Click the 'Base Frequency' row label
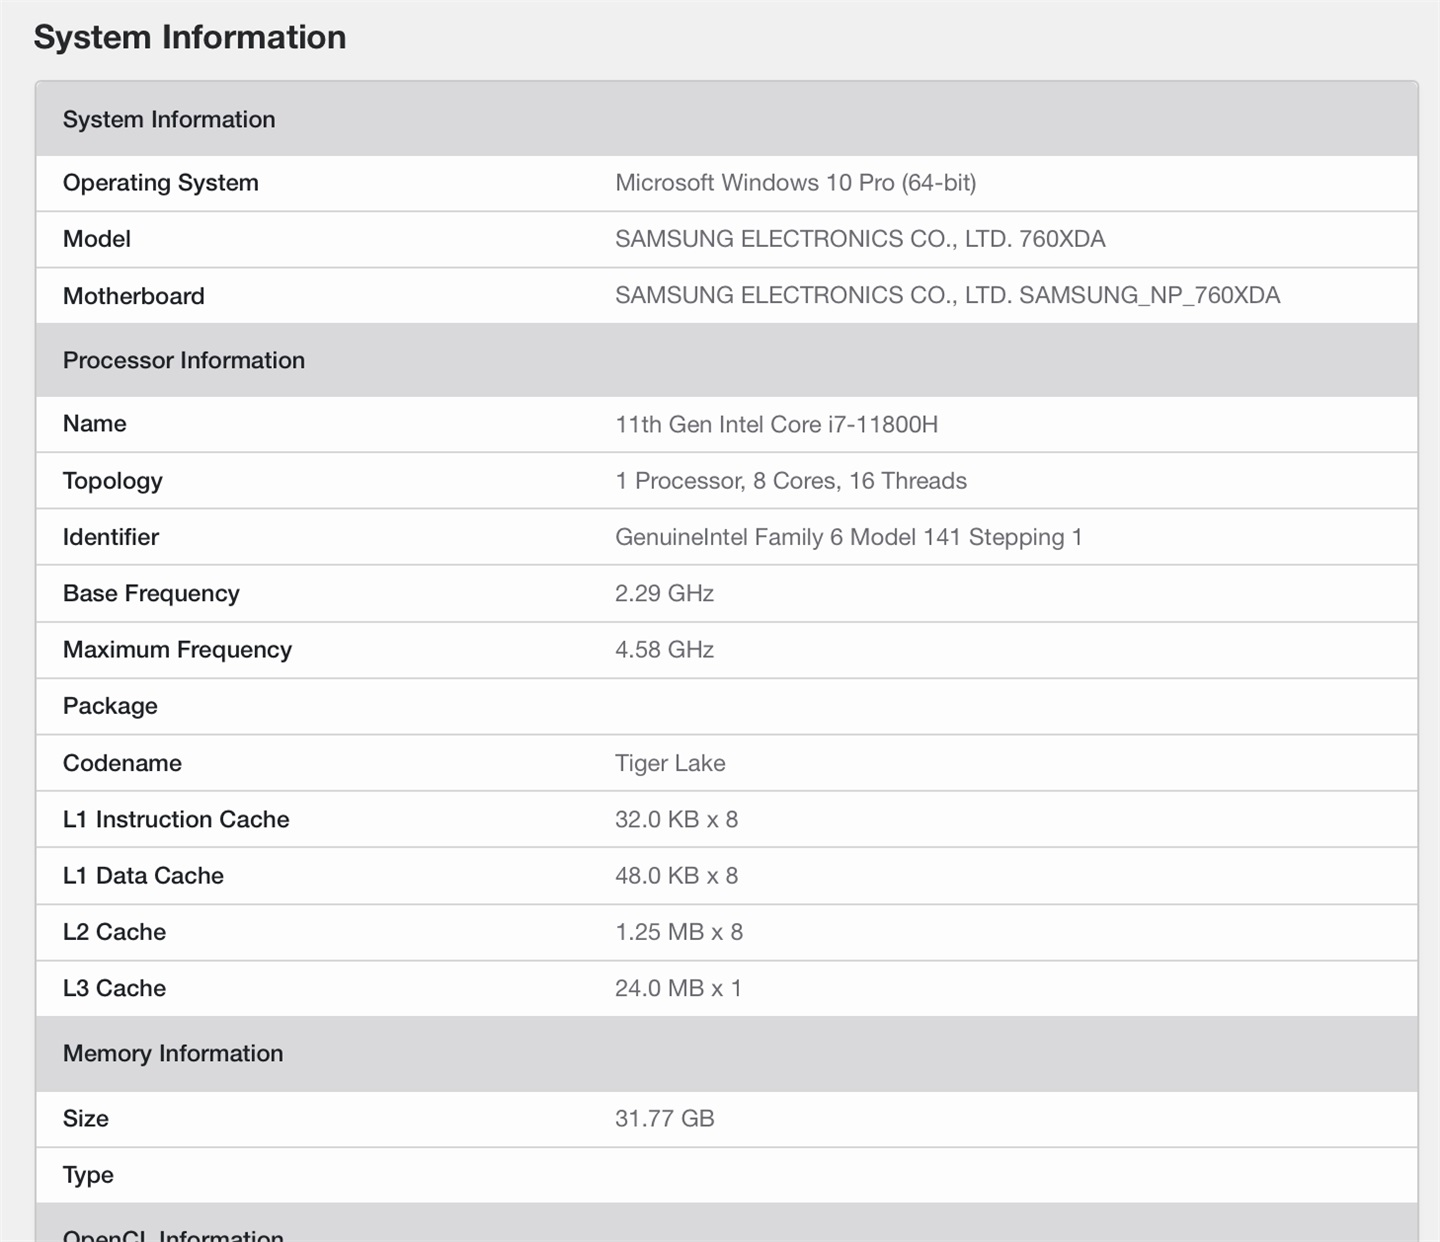This screenshot has width=1440, height=1242. click(151, 593)
